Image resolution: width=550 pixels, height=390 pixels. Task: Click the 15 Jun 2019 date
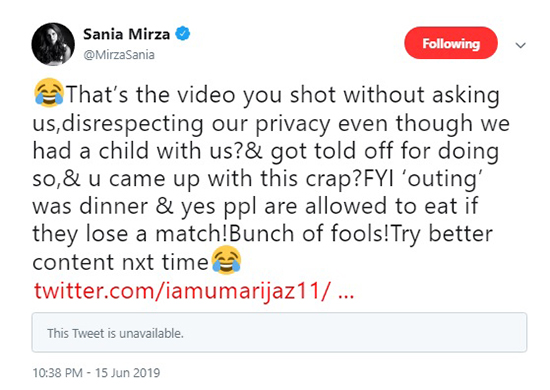(x=128, y=372)
